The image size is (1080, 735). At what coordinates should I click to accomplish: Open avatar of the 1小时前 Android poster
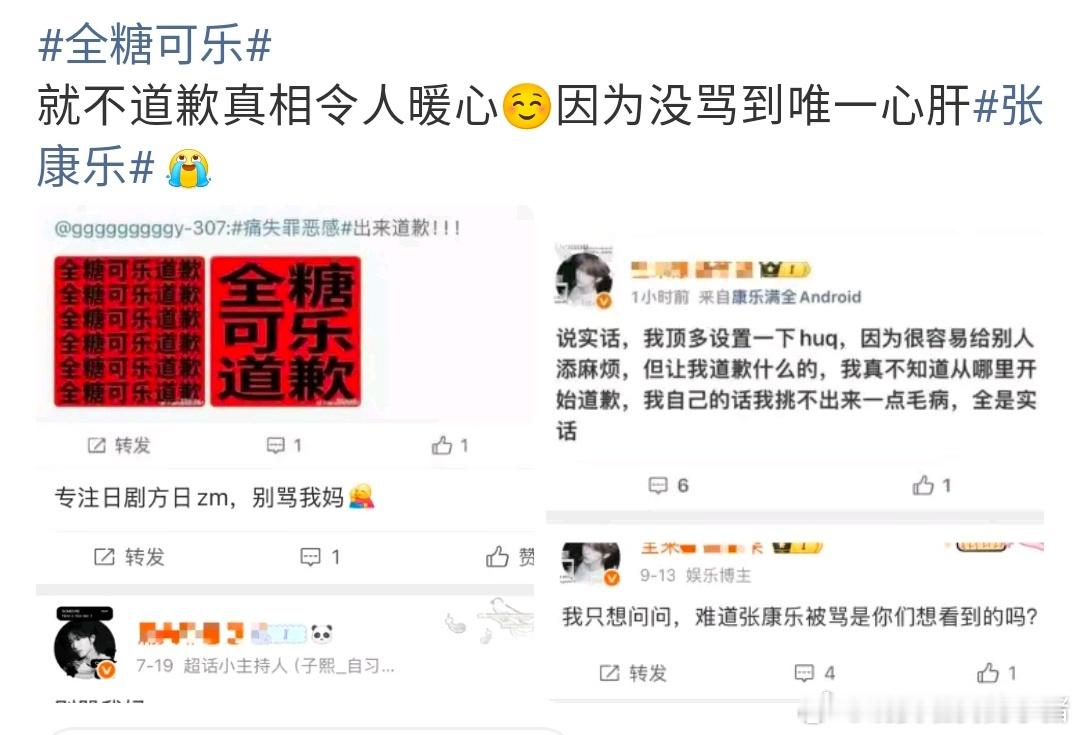(x=584, y=278)
